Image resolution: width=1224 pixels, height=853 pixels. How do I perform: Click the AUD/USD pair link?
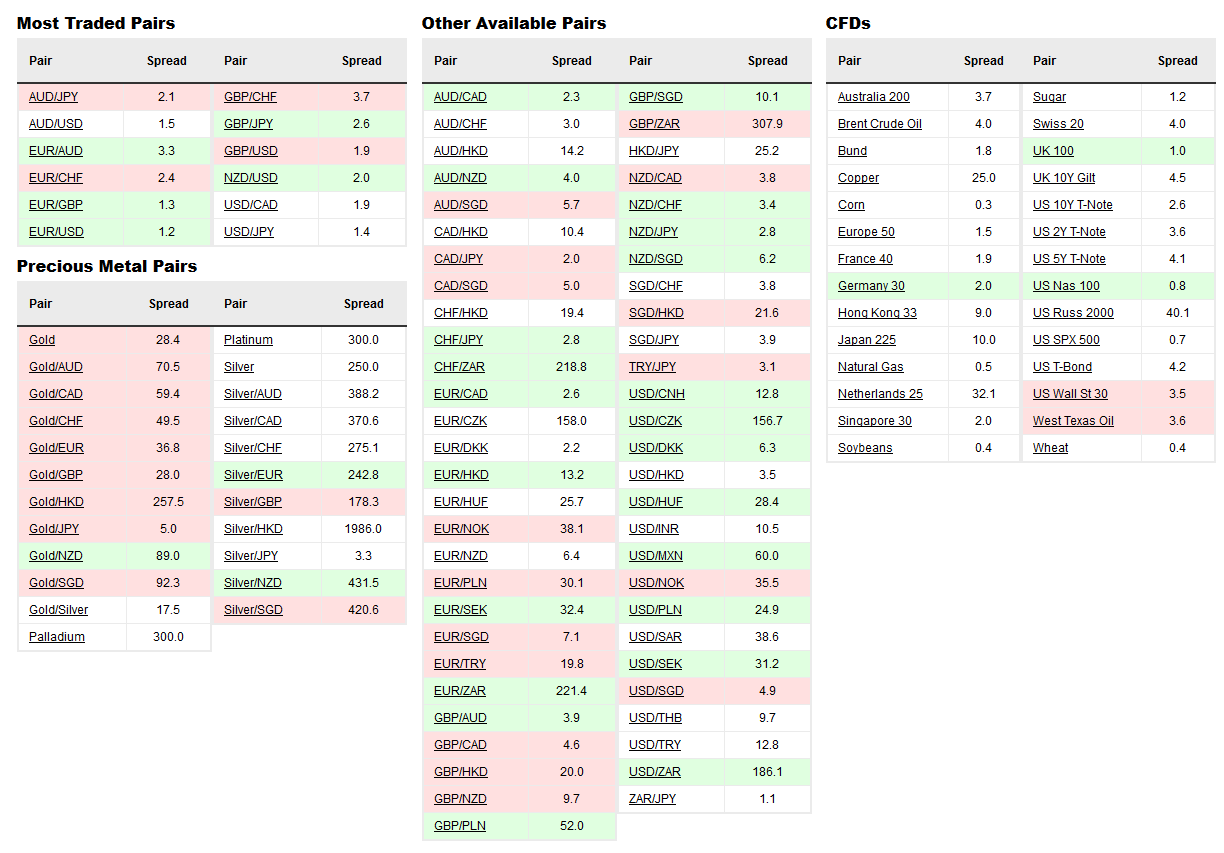[x=54, y=124]
